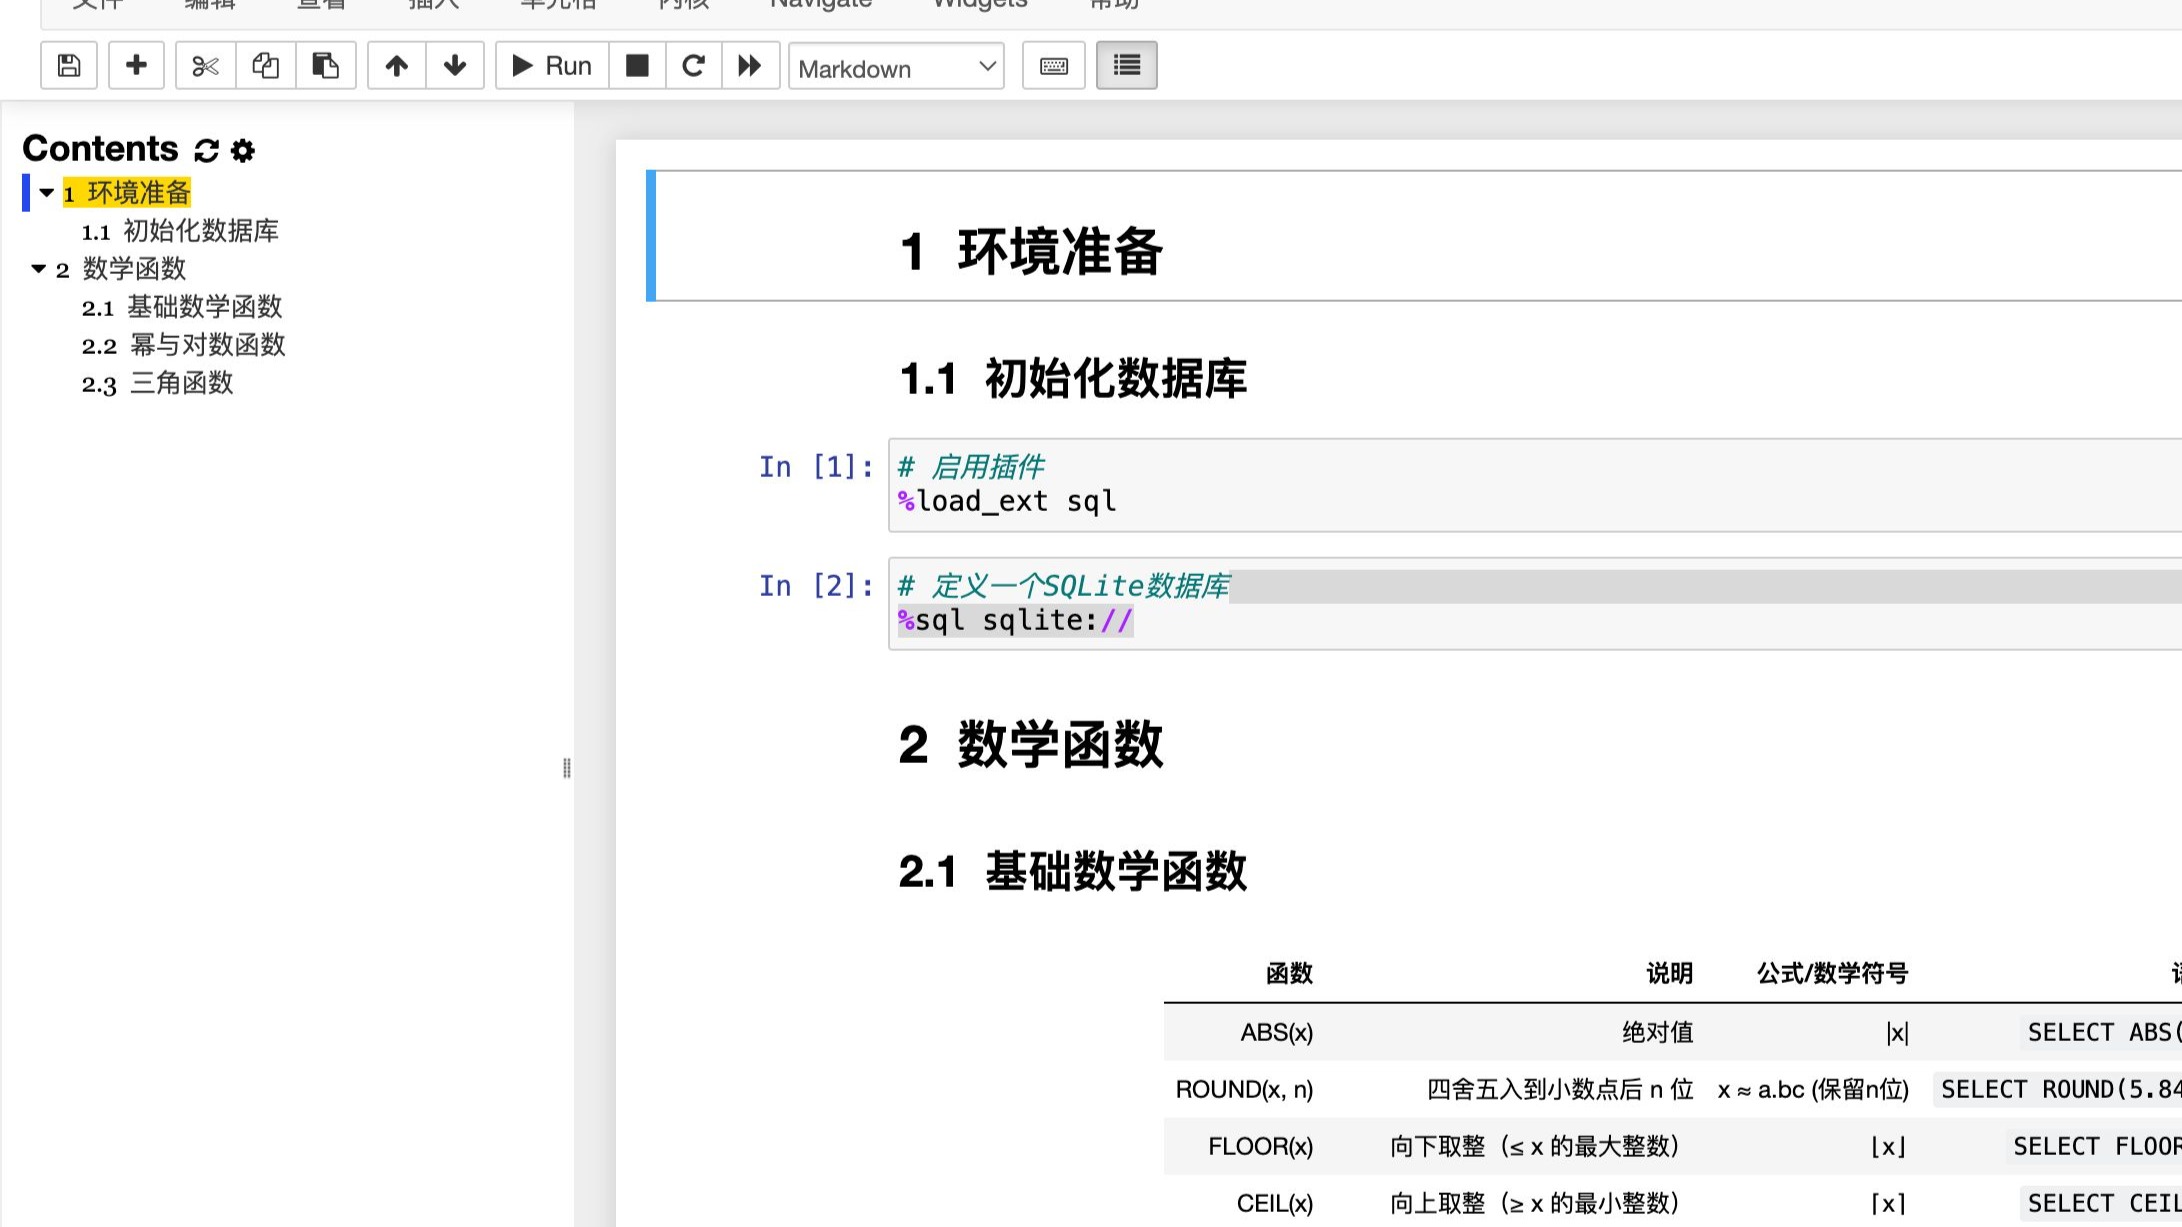Click the SELECT ABS example code

tap(2103, 1033)
